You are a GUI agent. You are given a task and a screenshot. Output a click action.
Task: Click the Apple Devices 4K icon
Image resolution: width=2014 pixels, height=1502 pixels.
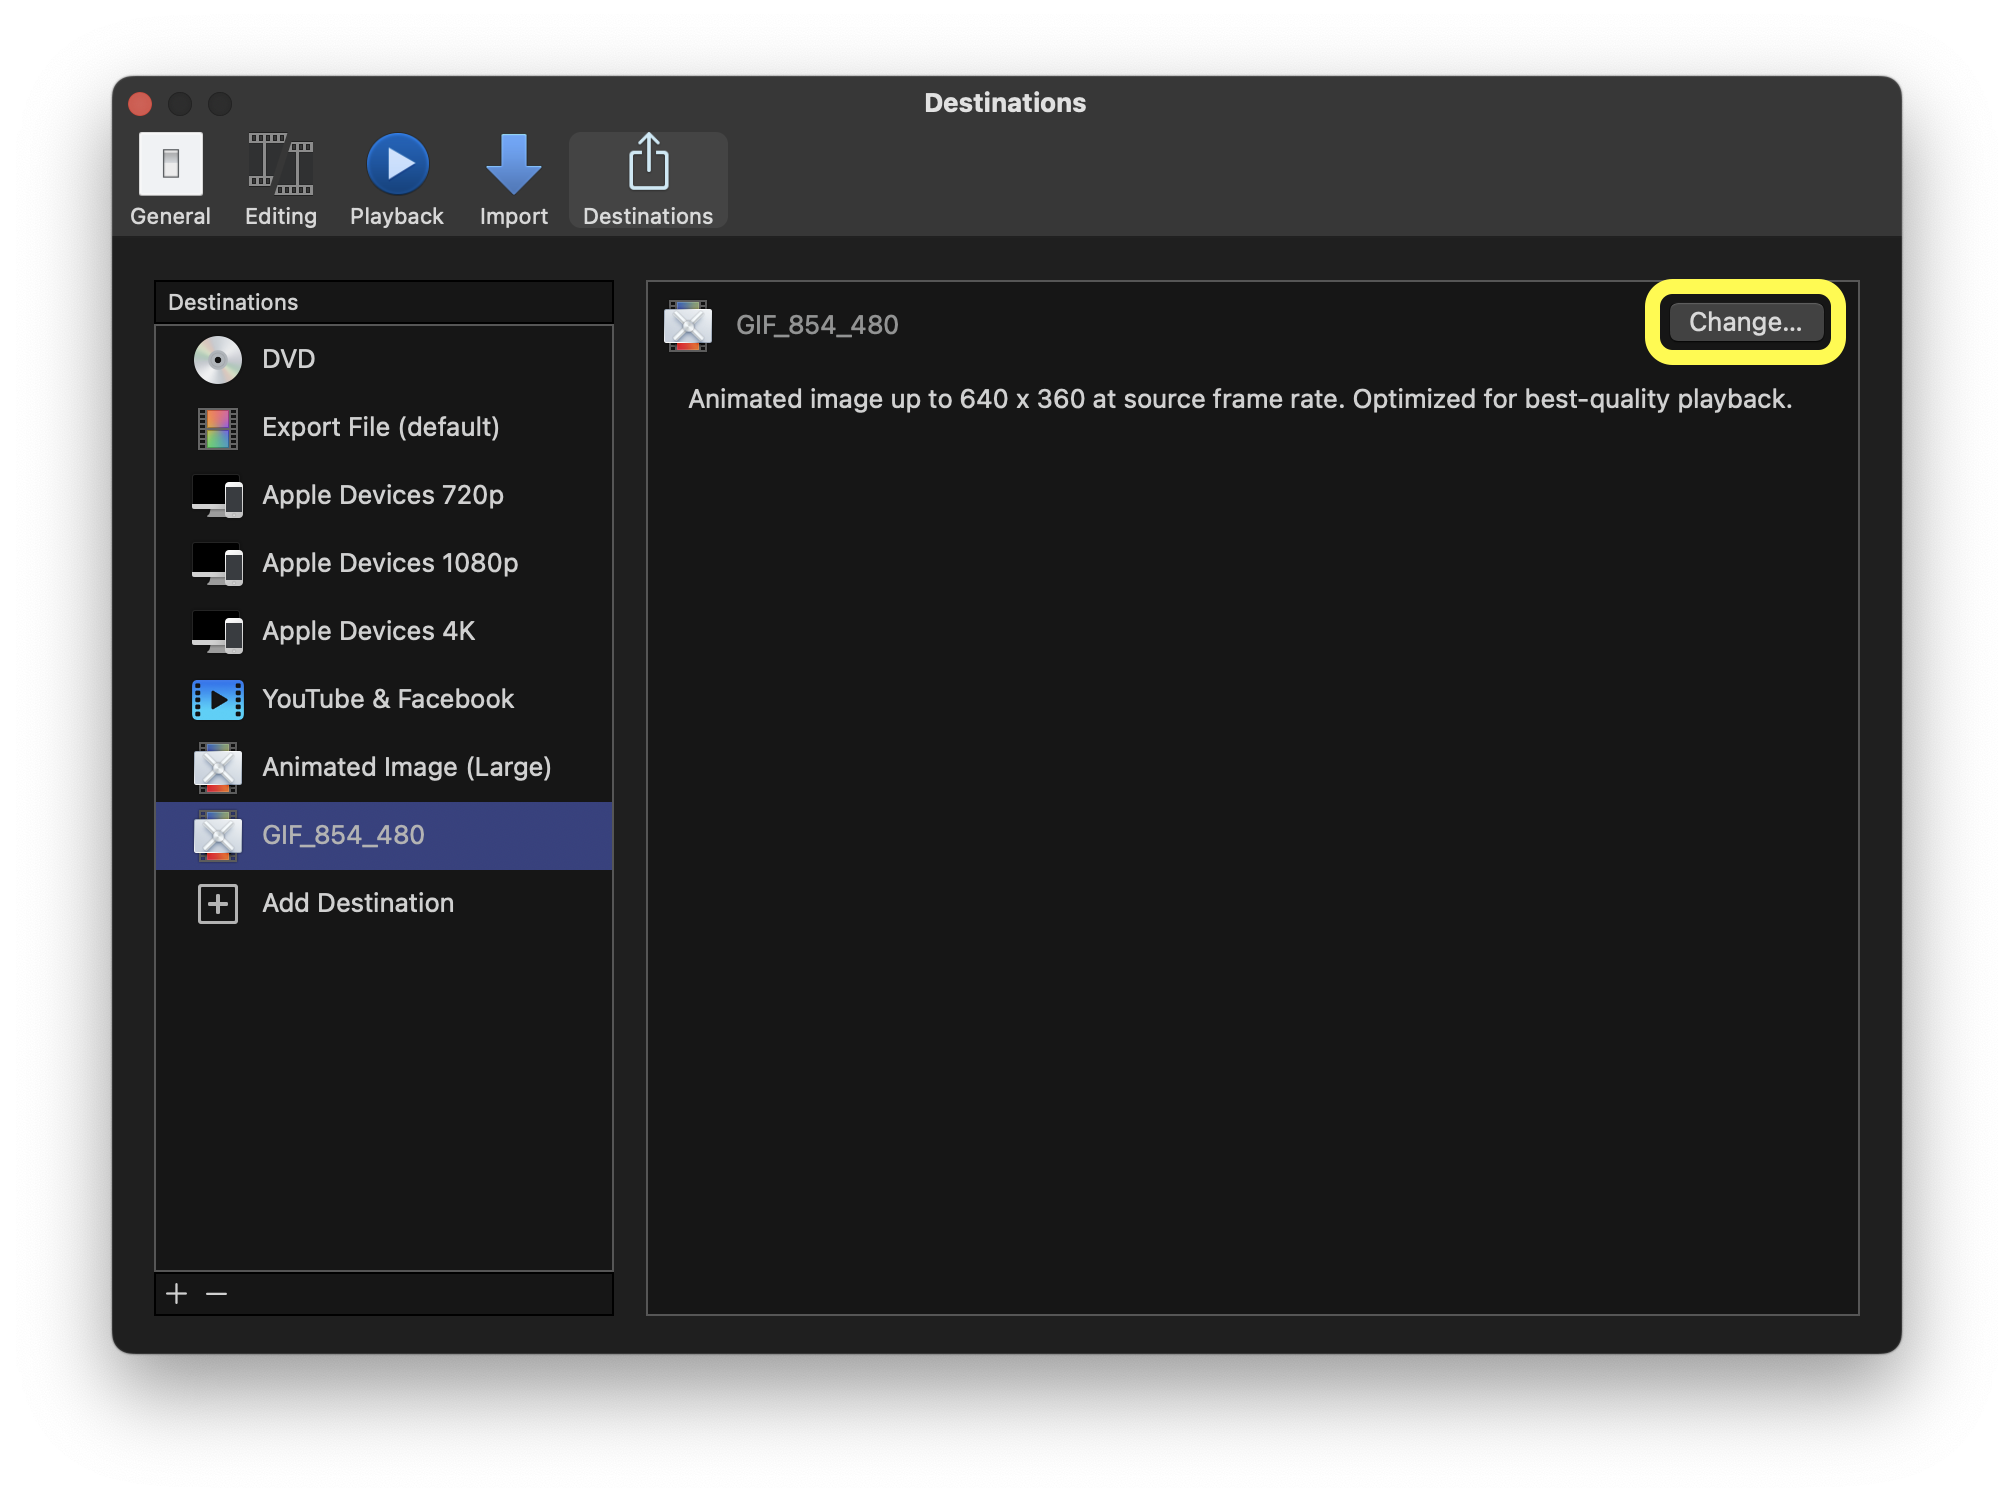[x=217, y=632]
